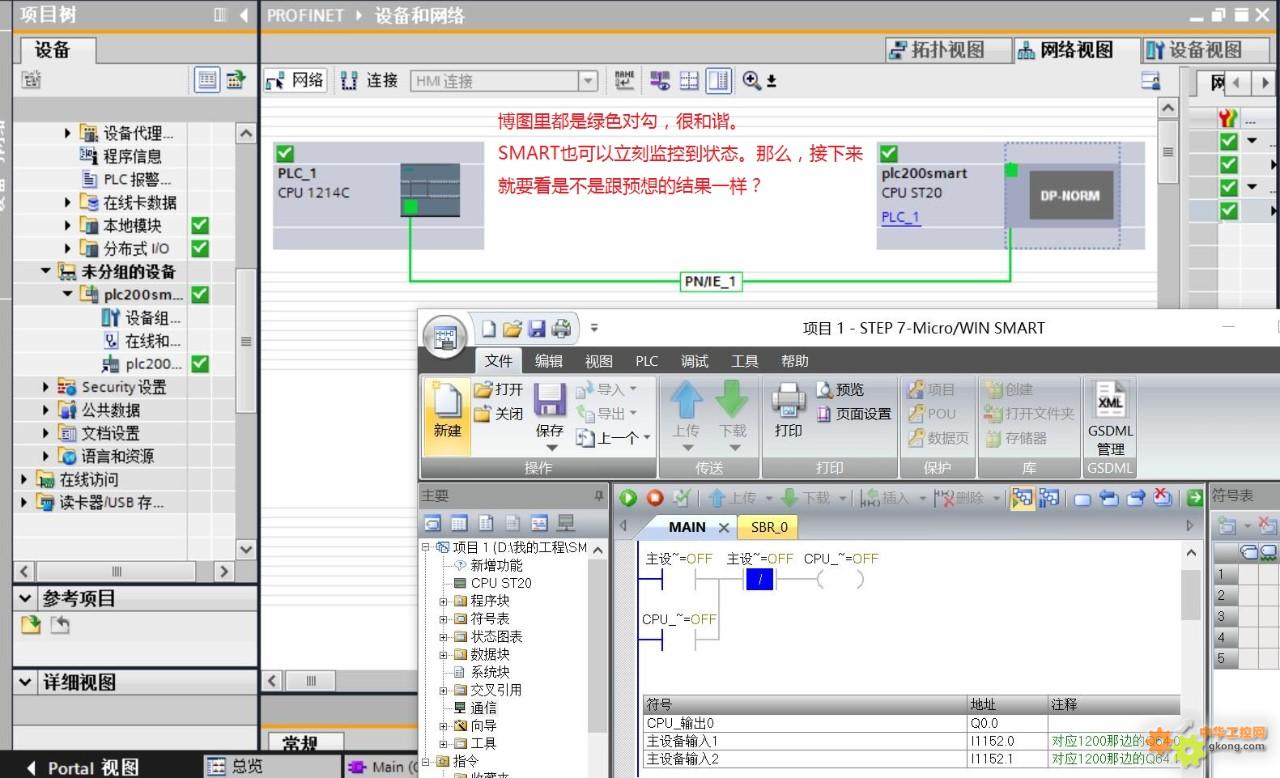Switch to the 文件 ribbon tab
1280x778 pixels.
499,361
